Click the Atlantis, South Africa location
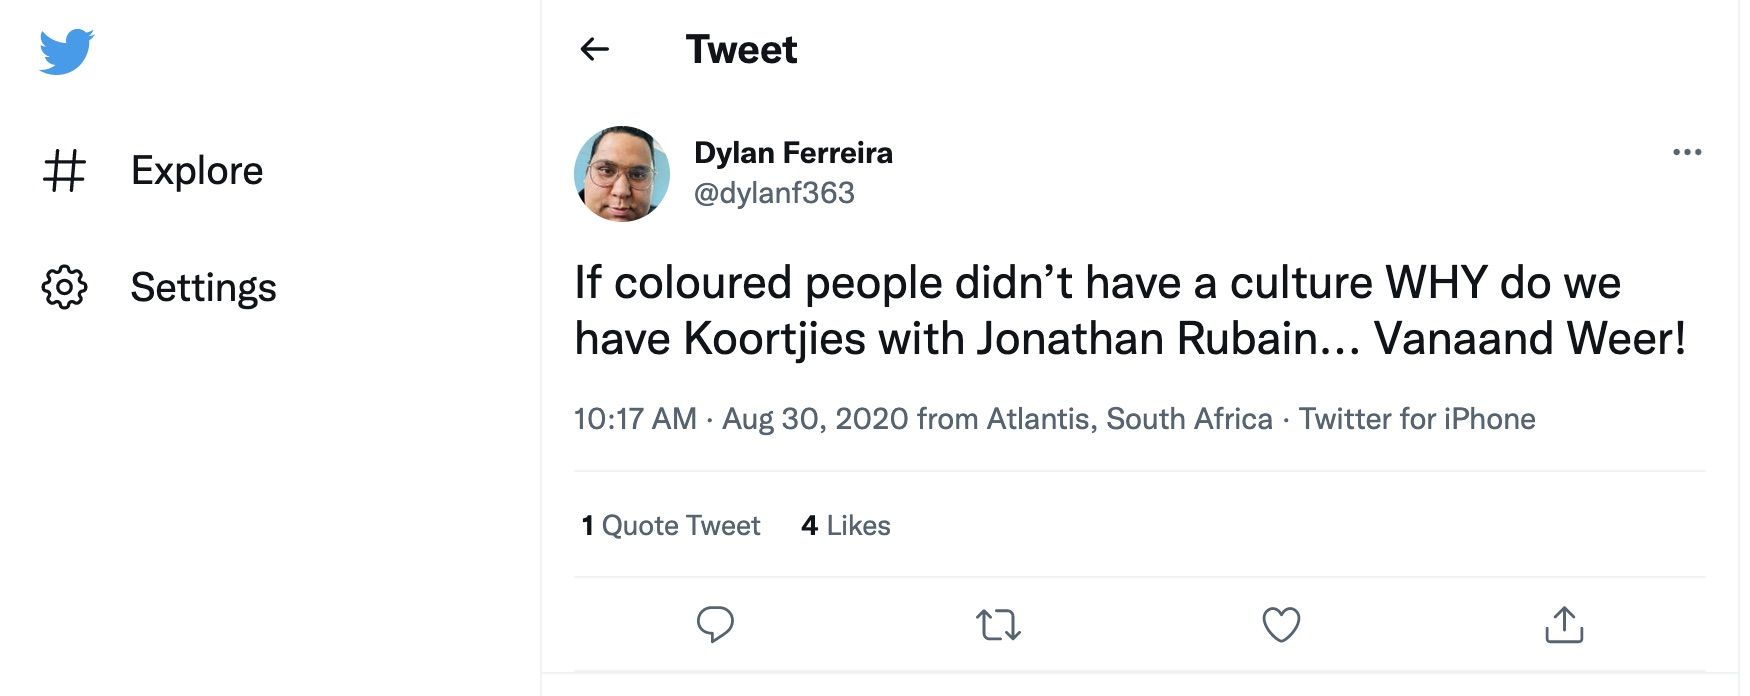Image resolution: width=1750 pixels, height=696 pixels. [x=1129, y=418]
